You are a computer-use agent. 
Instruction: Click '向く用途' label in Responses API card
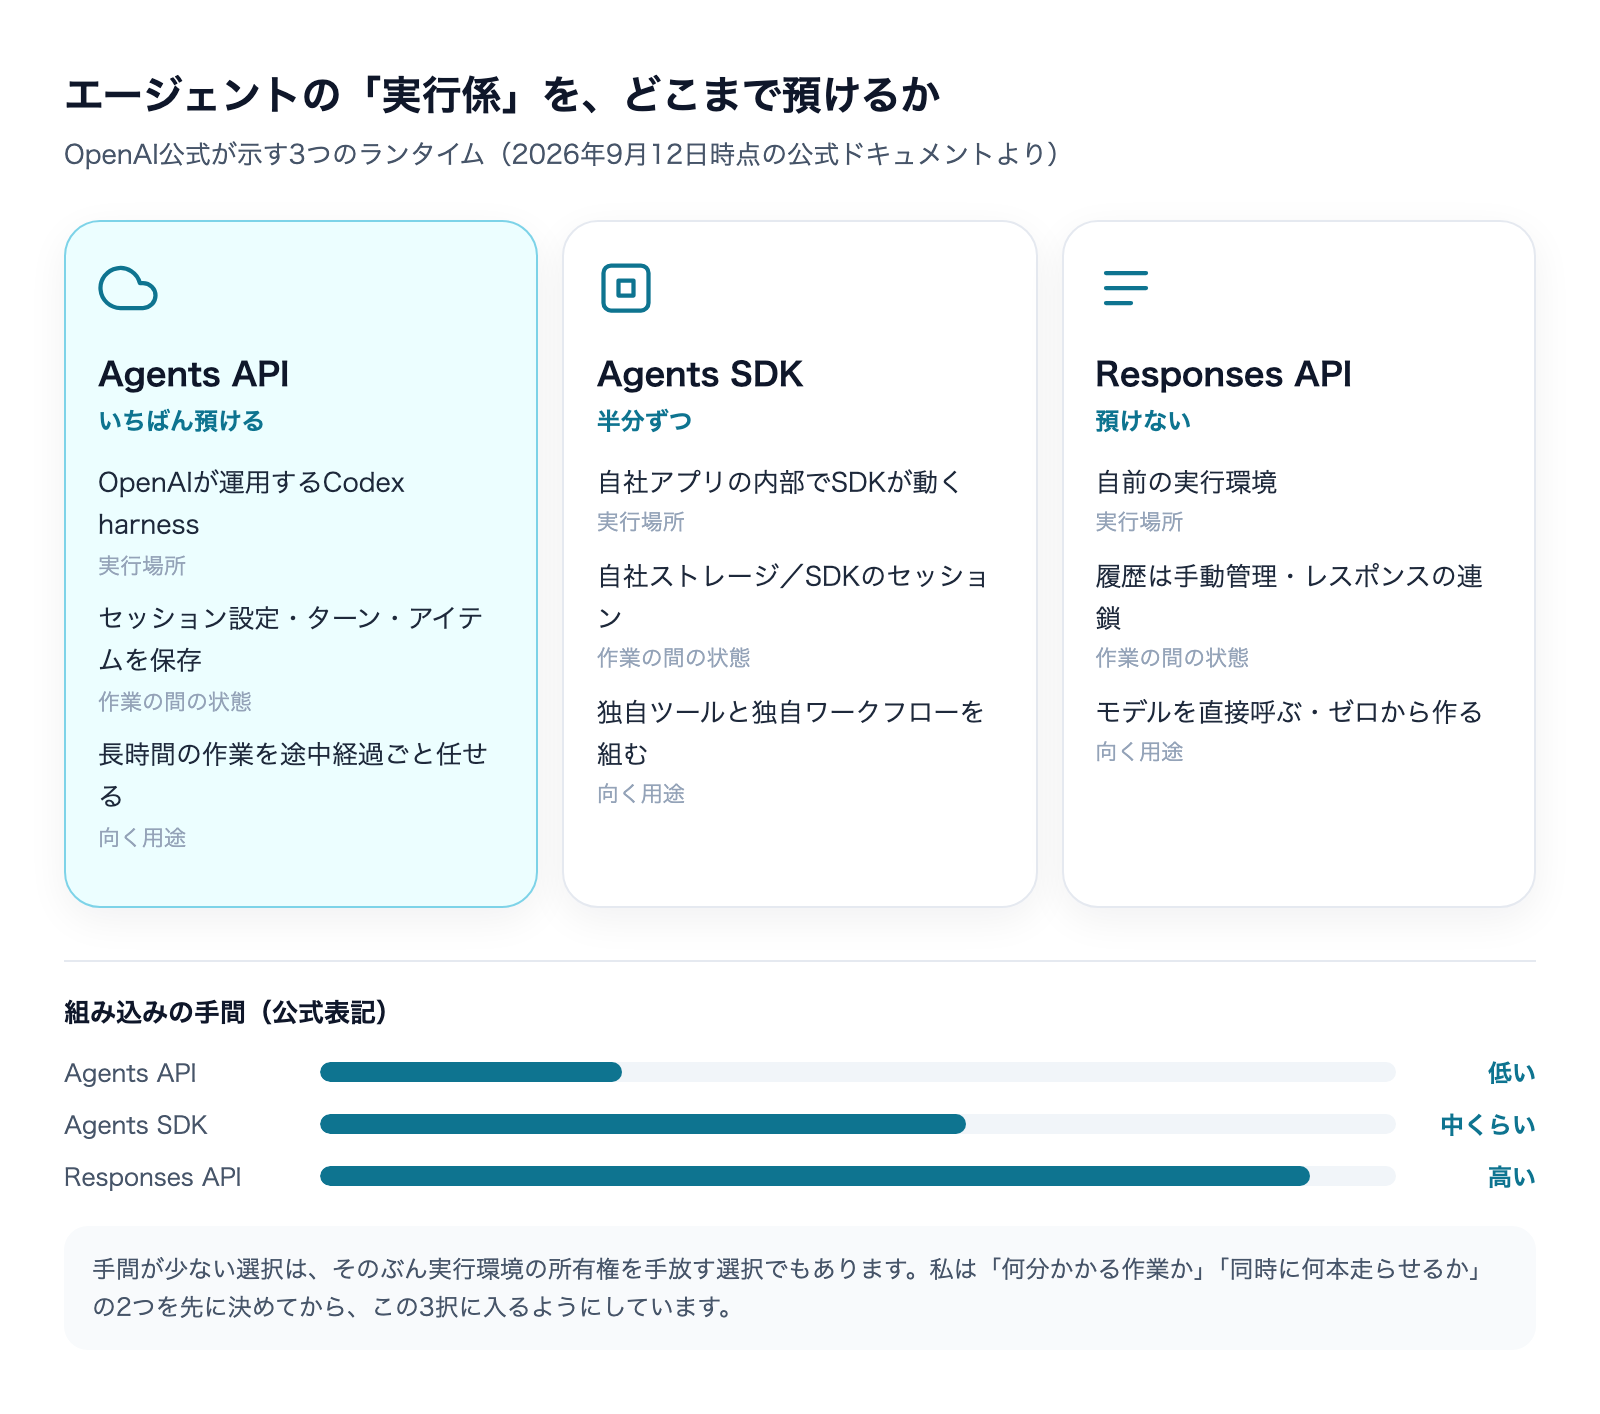pyautogui.click(x=1139, y=752)
